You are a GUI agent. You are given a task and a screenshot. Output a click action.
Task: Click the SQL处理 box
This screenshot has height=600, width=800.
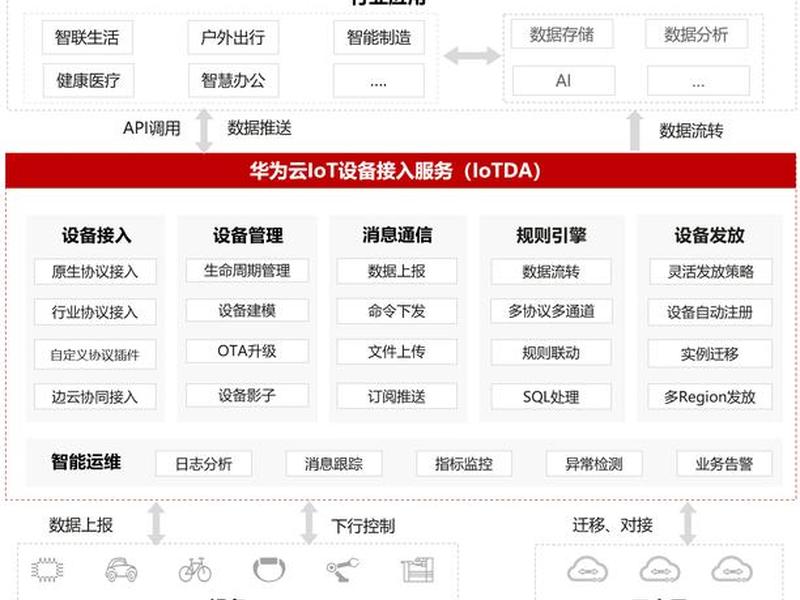pyautogui.click(x=551, y=397)
